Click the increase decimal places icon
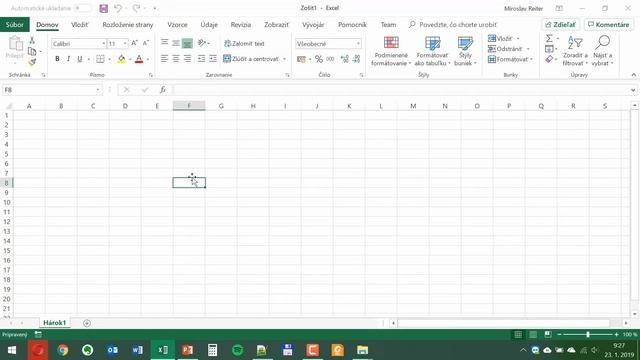 pyautogui.click(x=344, y=59)
